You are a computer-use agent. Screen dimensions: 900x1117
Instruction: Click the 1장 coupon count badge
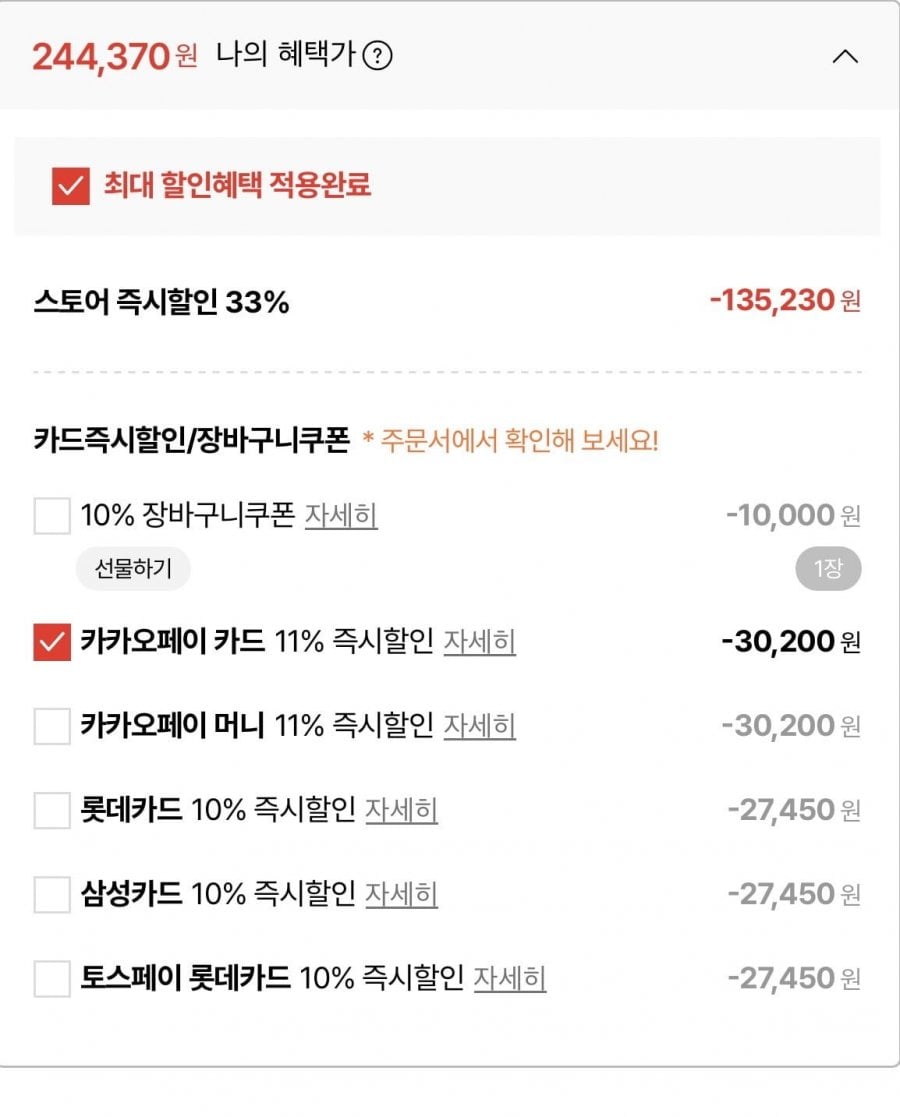pyautogui.click(x=828, y=570)
